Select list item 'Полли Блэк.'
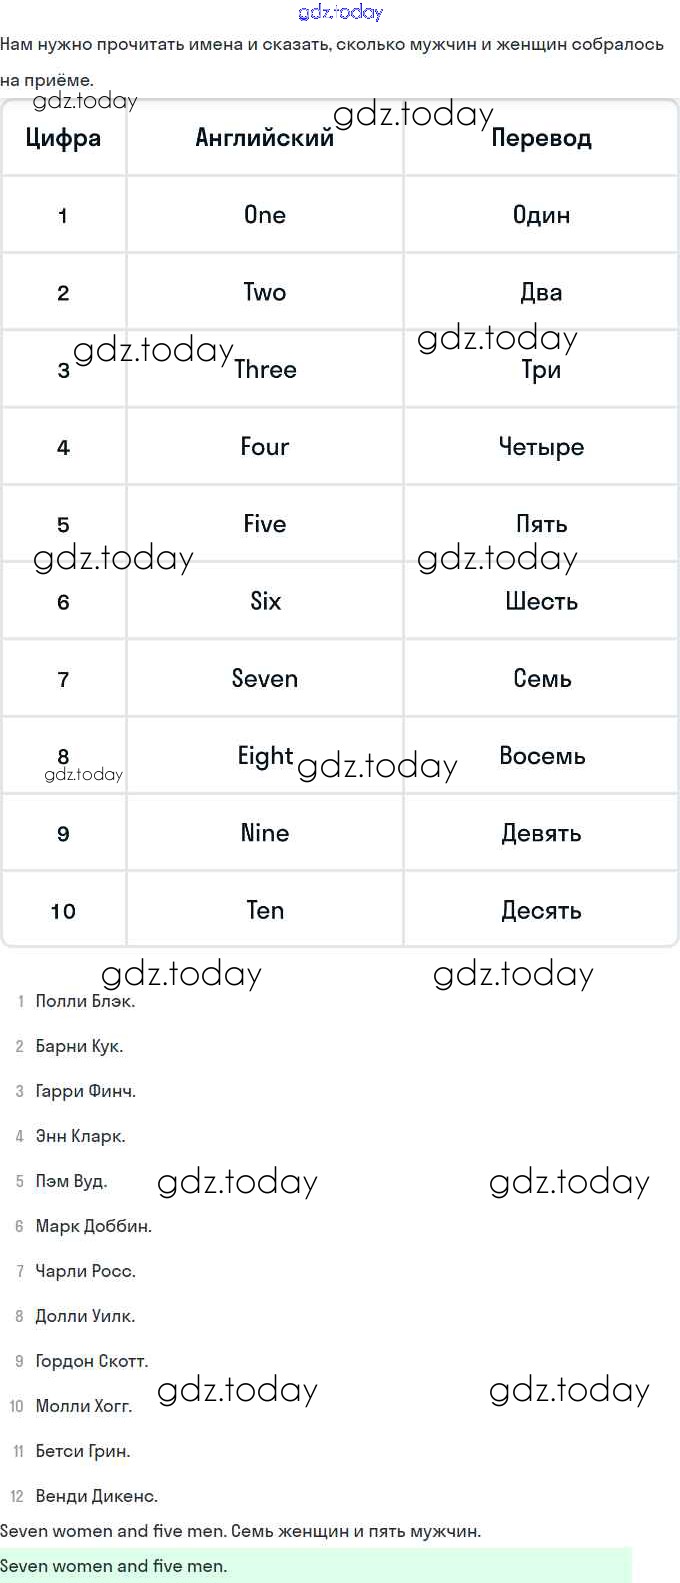This screenshot has width=680, height=1583. tap(85, 1001)
